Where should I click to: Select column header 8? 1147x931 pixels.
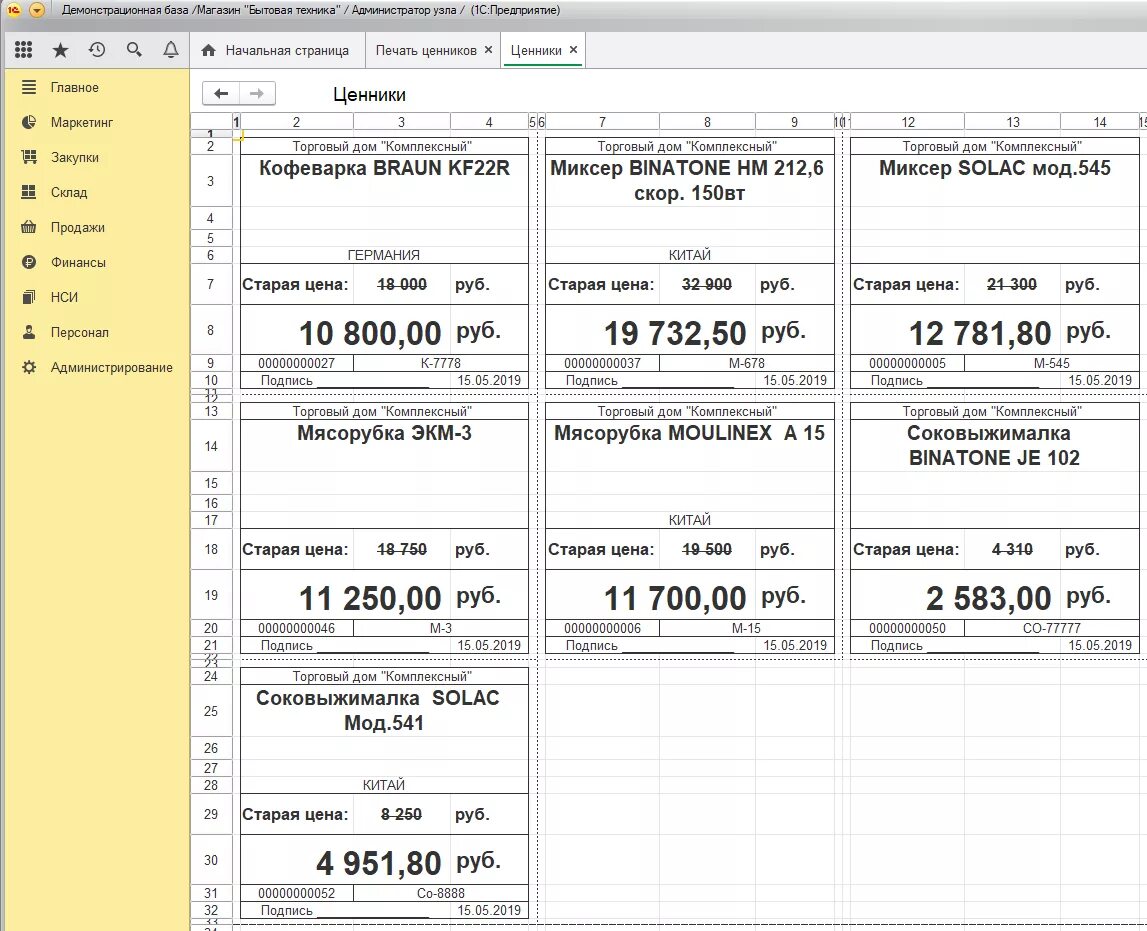(x=707, y=122)
